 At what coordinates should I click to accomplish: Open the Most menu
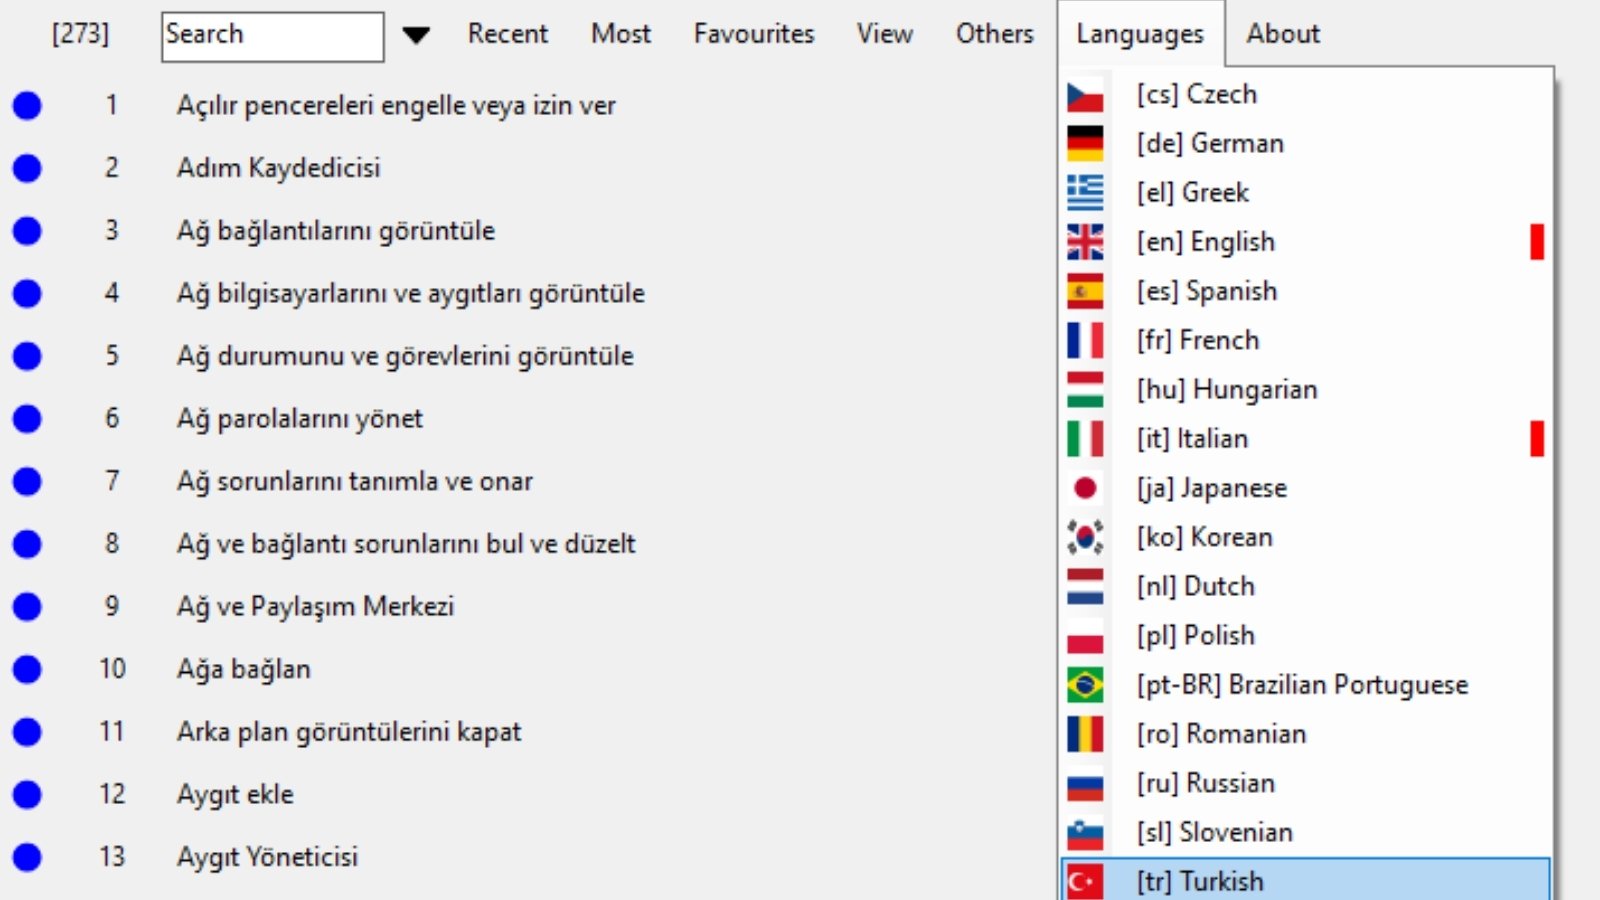pyautogui.click(x=621, y=34)
